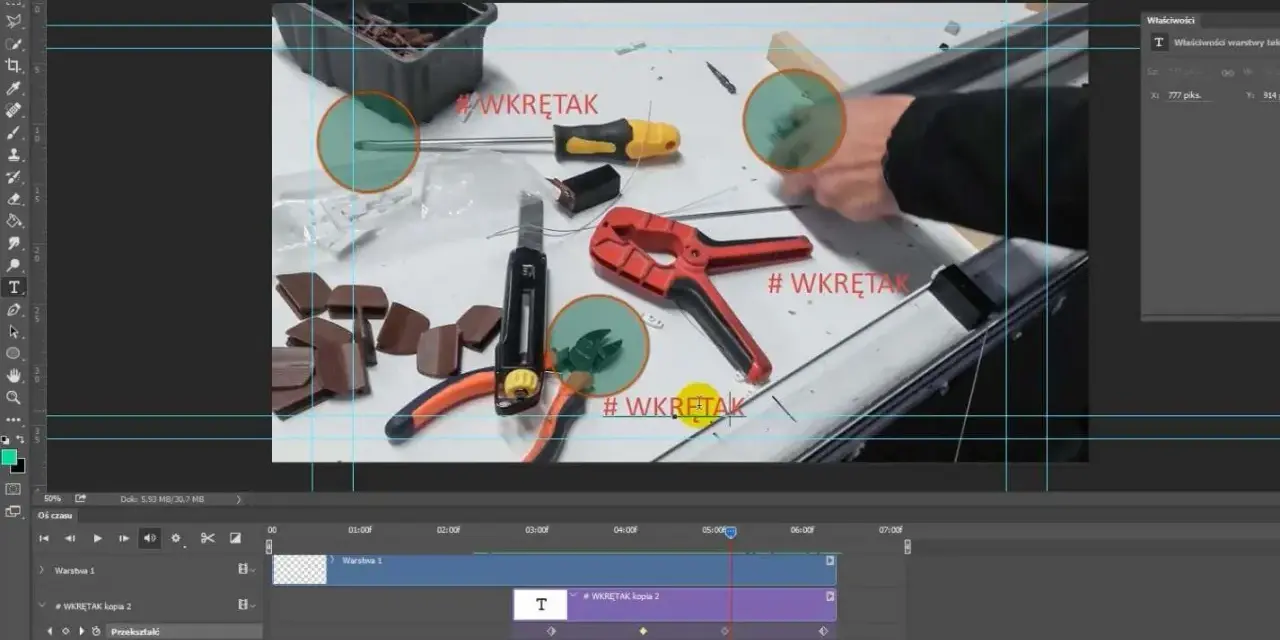
Task: Step forward to the next frame
Action: click(124, 538)
